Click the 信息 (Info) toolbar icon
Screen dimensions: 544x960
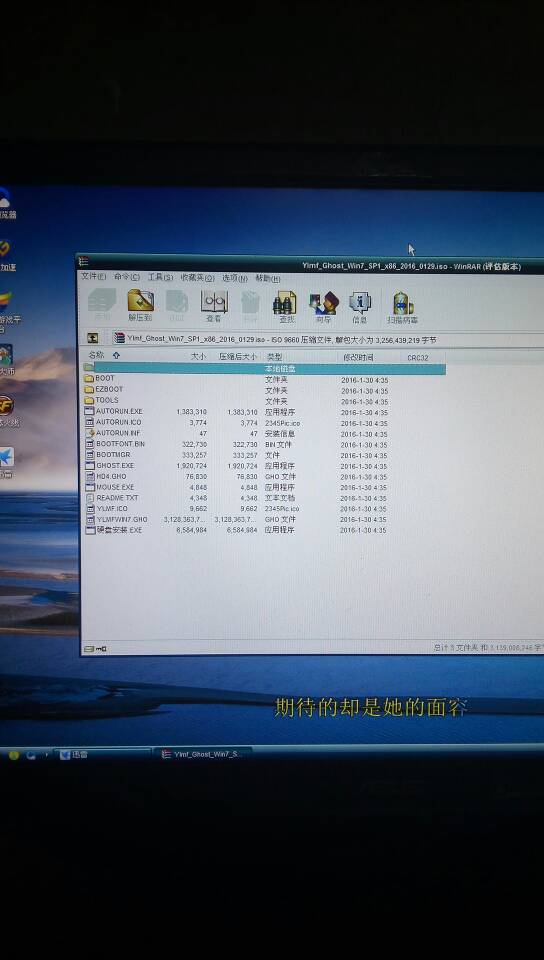360,307
